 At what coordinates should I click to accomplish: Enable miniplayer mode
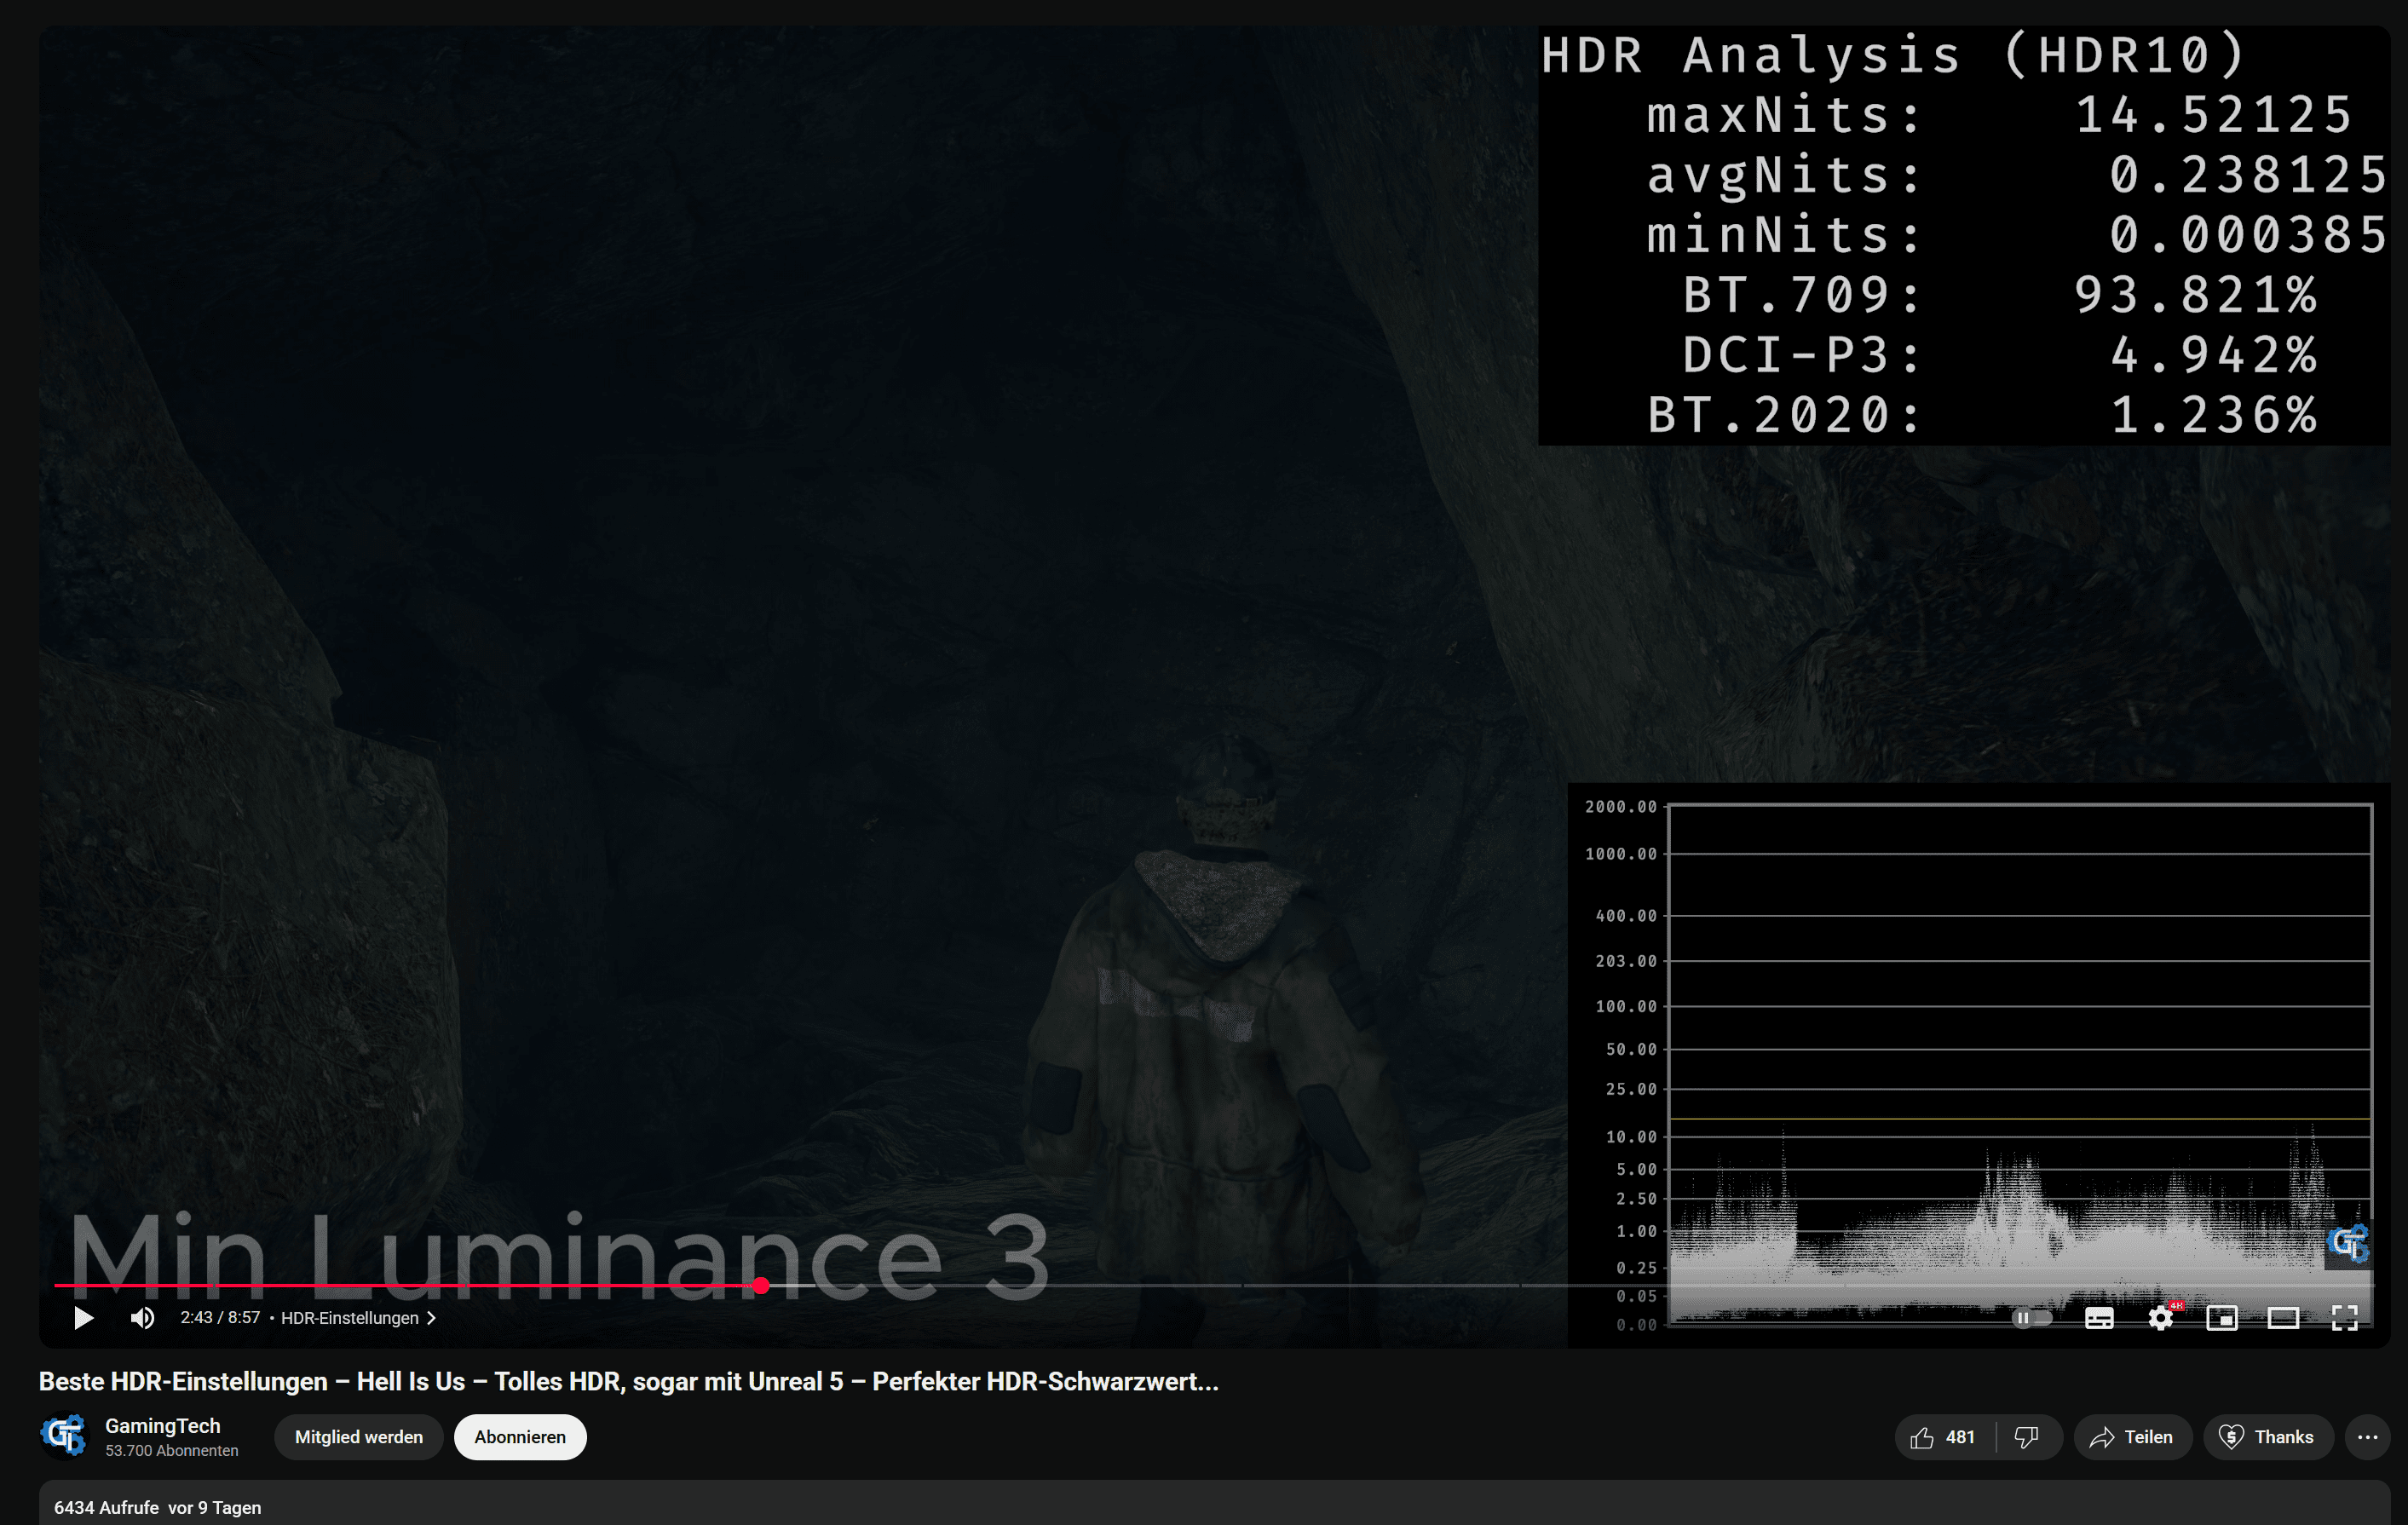pos(2221,1318)
